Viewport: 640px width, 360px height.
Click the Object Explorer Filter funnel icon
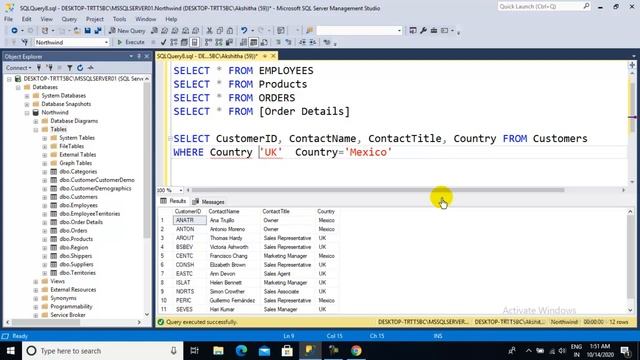click(x=70, y=68)
